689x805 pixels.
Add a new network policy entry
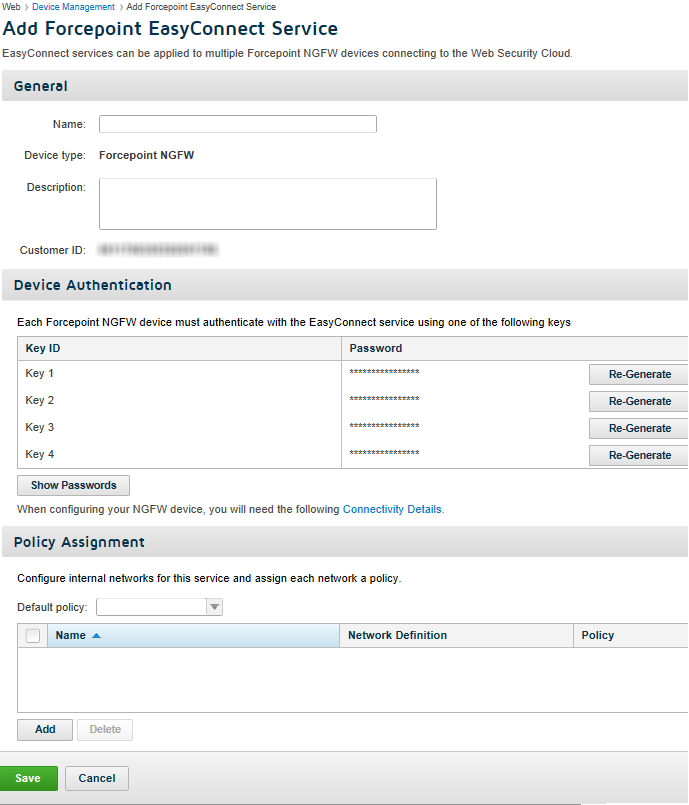[45, 730]
